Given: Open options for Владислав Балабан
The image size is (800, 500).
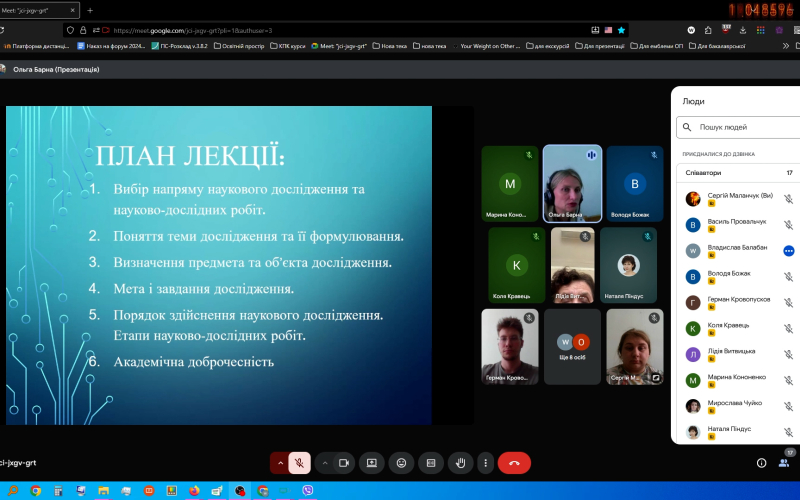Looking at the screenshot, I should tap(788, 250).
